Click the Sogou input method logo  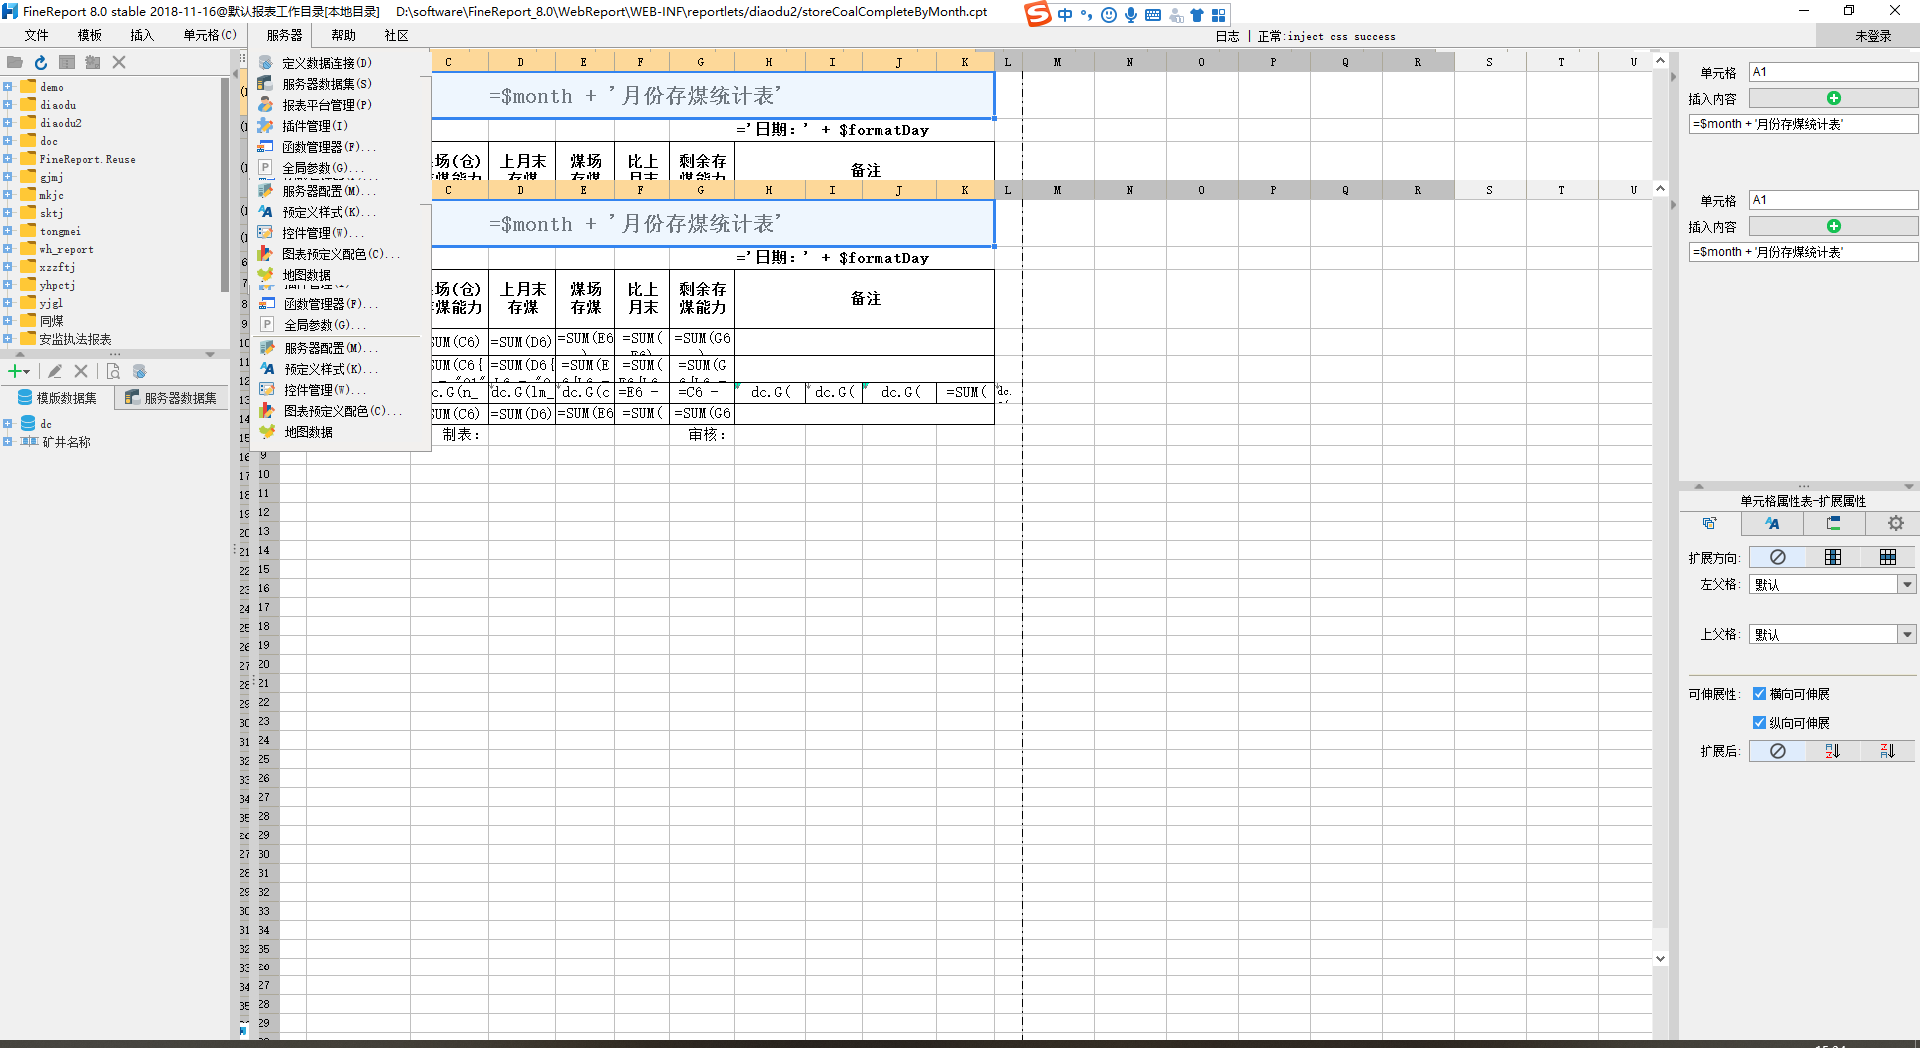(1039, 14)
